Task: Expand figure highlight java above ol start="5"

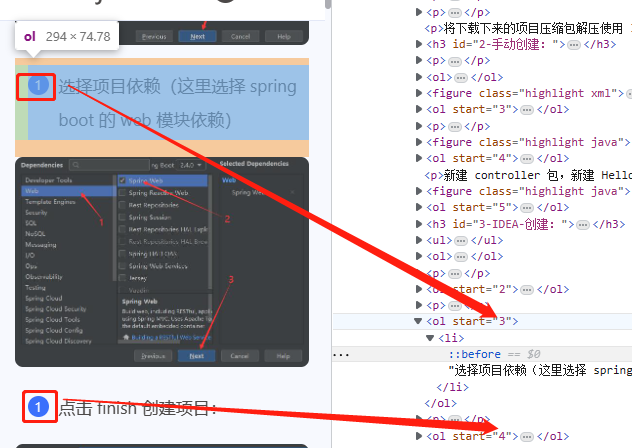Action: click(x=419, y=191)
